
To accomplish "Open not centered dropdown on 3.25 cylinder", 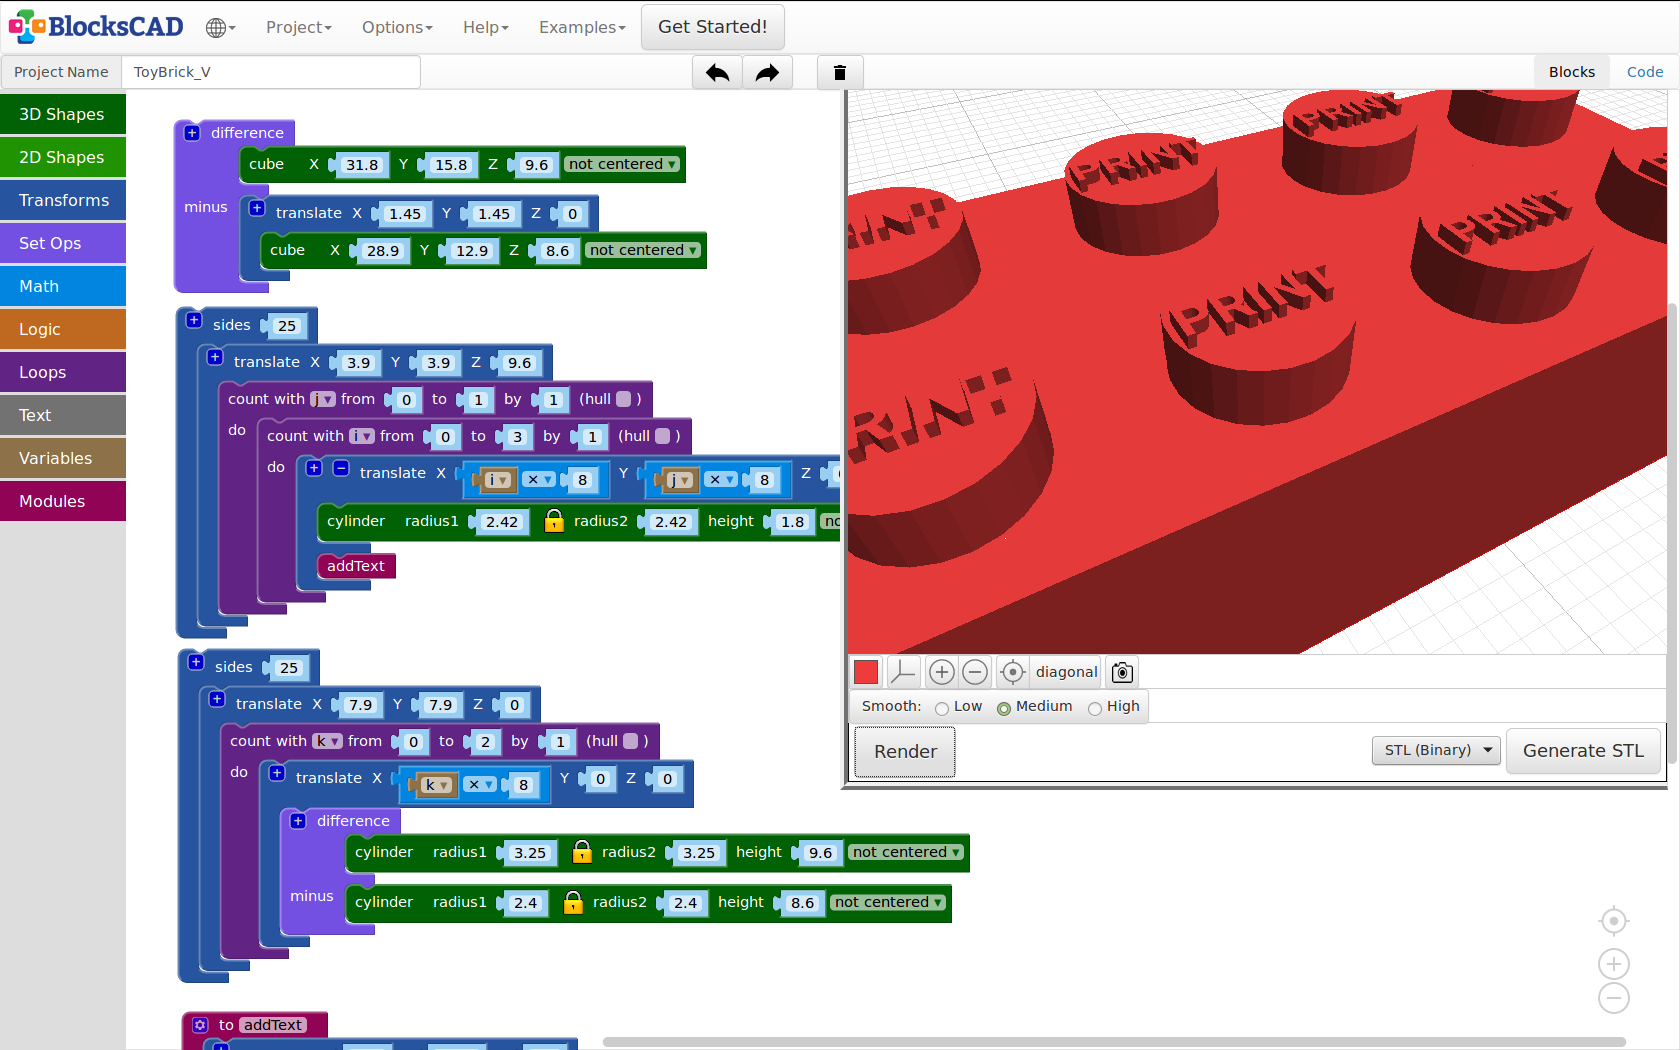I will (906, 852).
